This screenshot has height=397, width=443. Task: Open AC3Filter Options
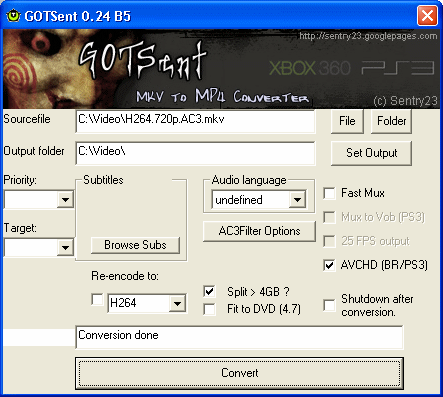259,231
